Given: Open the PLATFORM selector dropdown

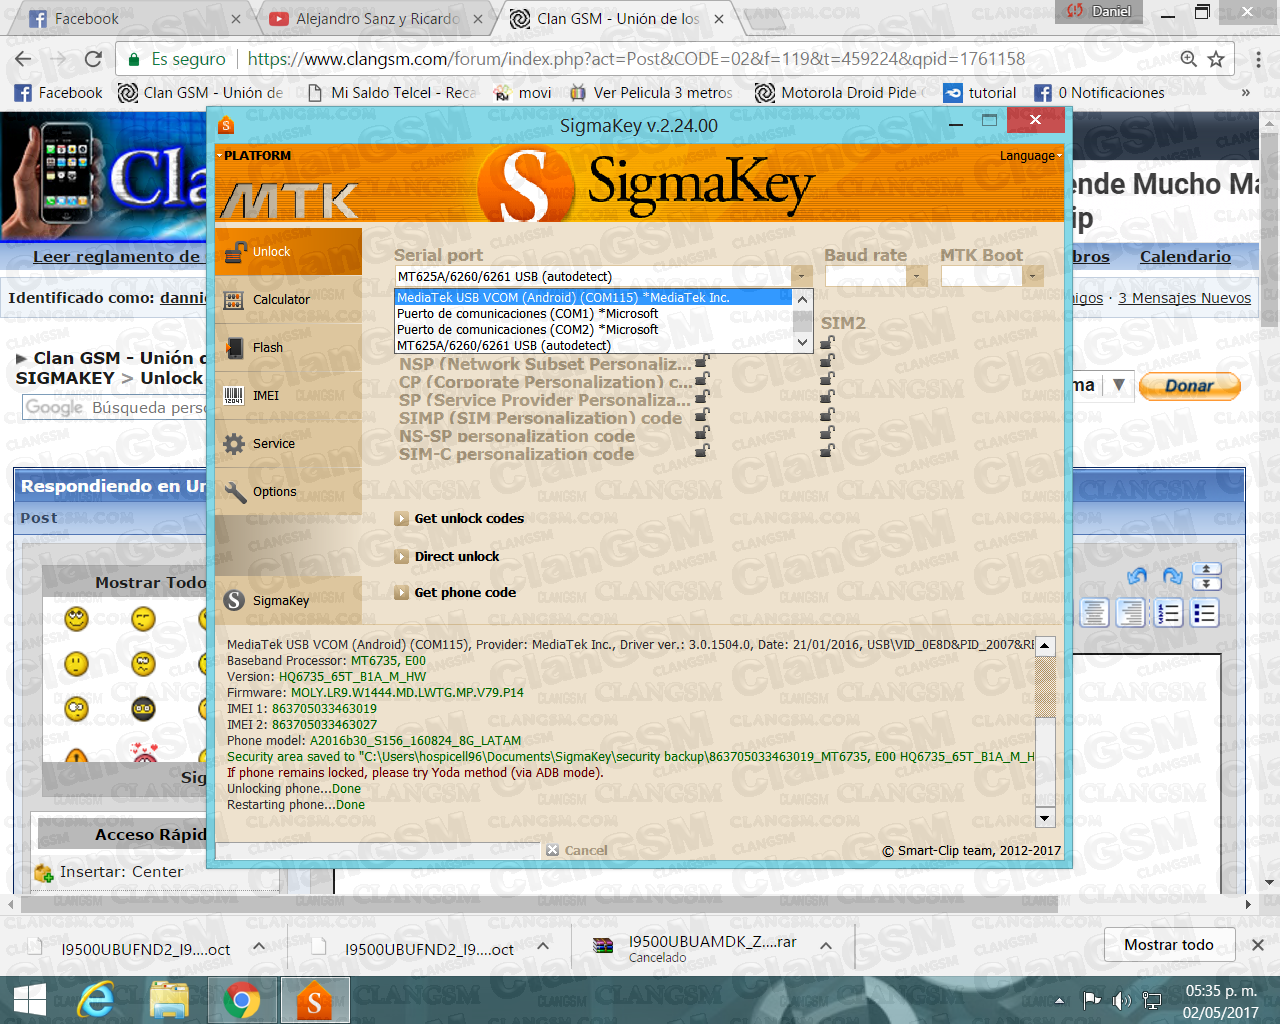Looking at the screenshot, I should [256, 156].
